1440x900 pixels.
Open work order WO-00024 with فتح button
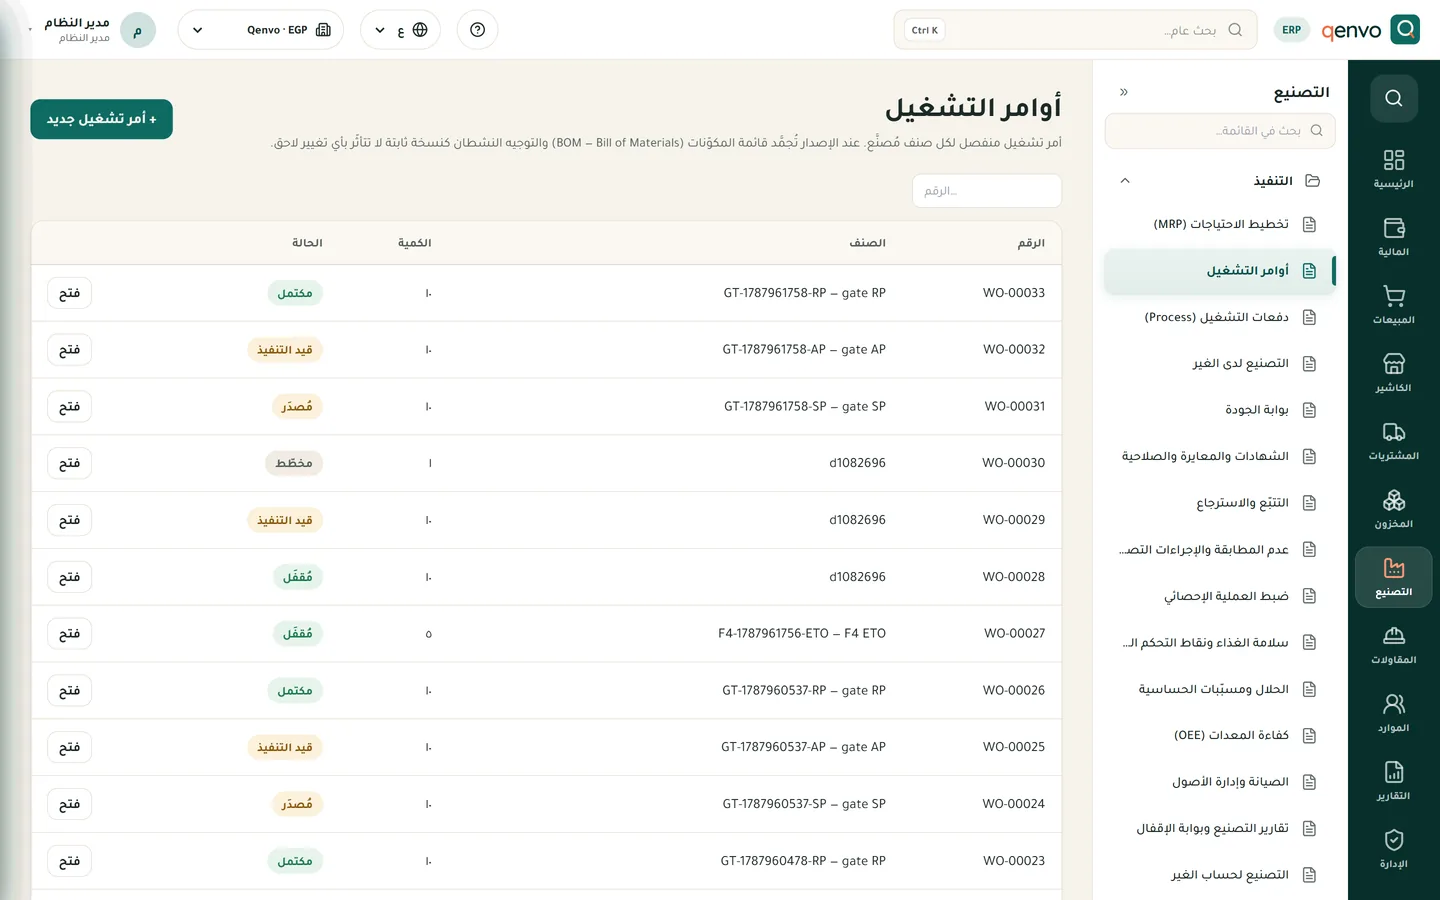tap(69, 804)
